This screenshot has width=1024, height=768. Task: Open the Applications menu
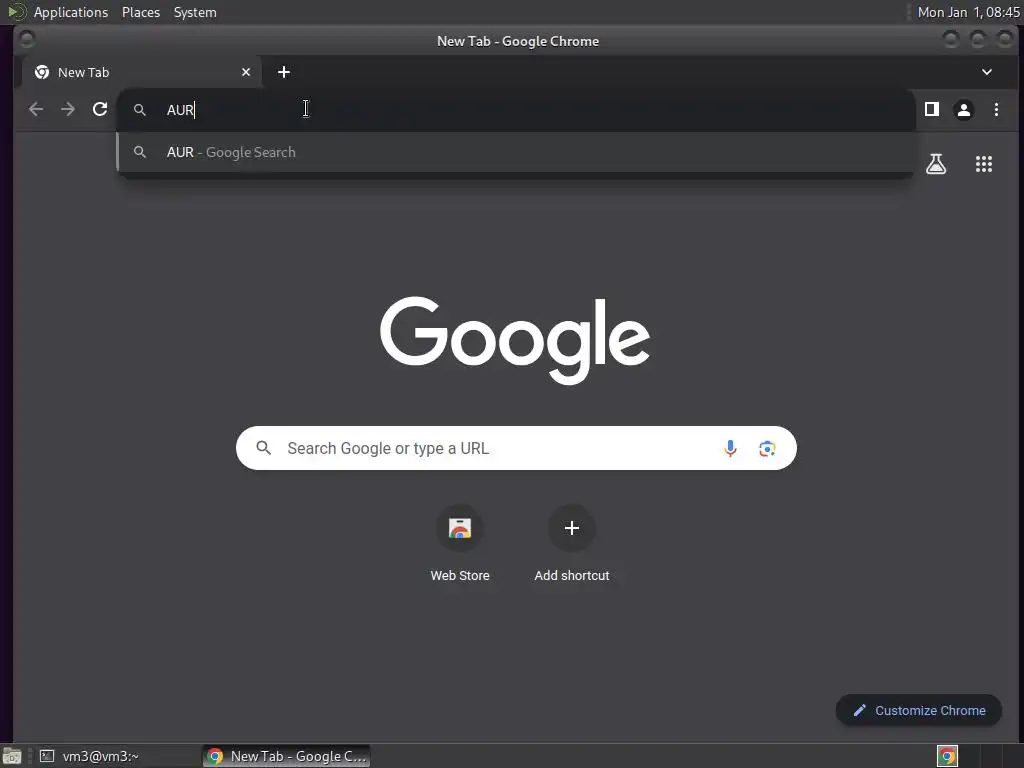(x=71, y=12)
